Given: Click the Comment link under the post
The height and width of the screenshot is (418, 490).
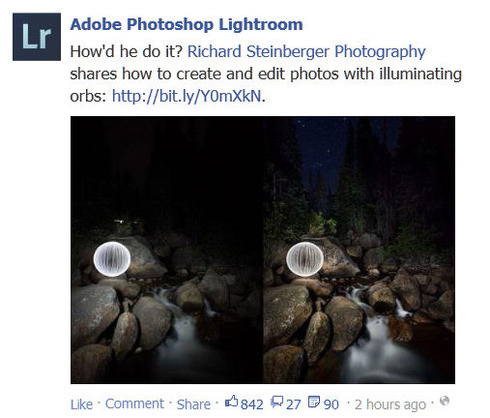Looking at the screenshot, I should coord(135,404).
